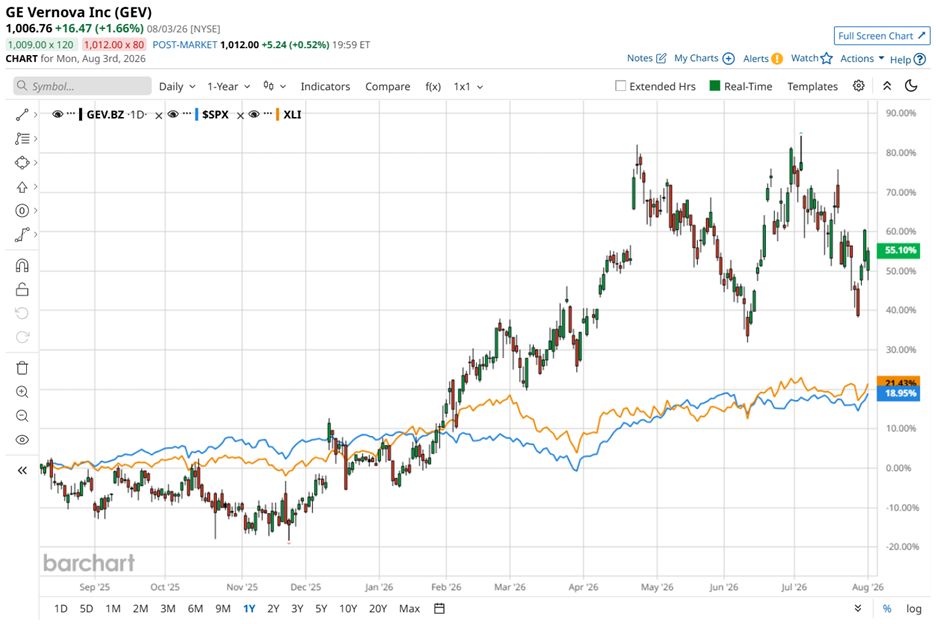
Task: Open chart settings gear
Action: click(x=858, y=86)
